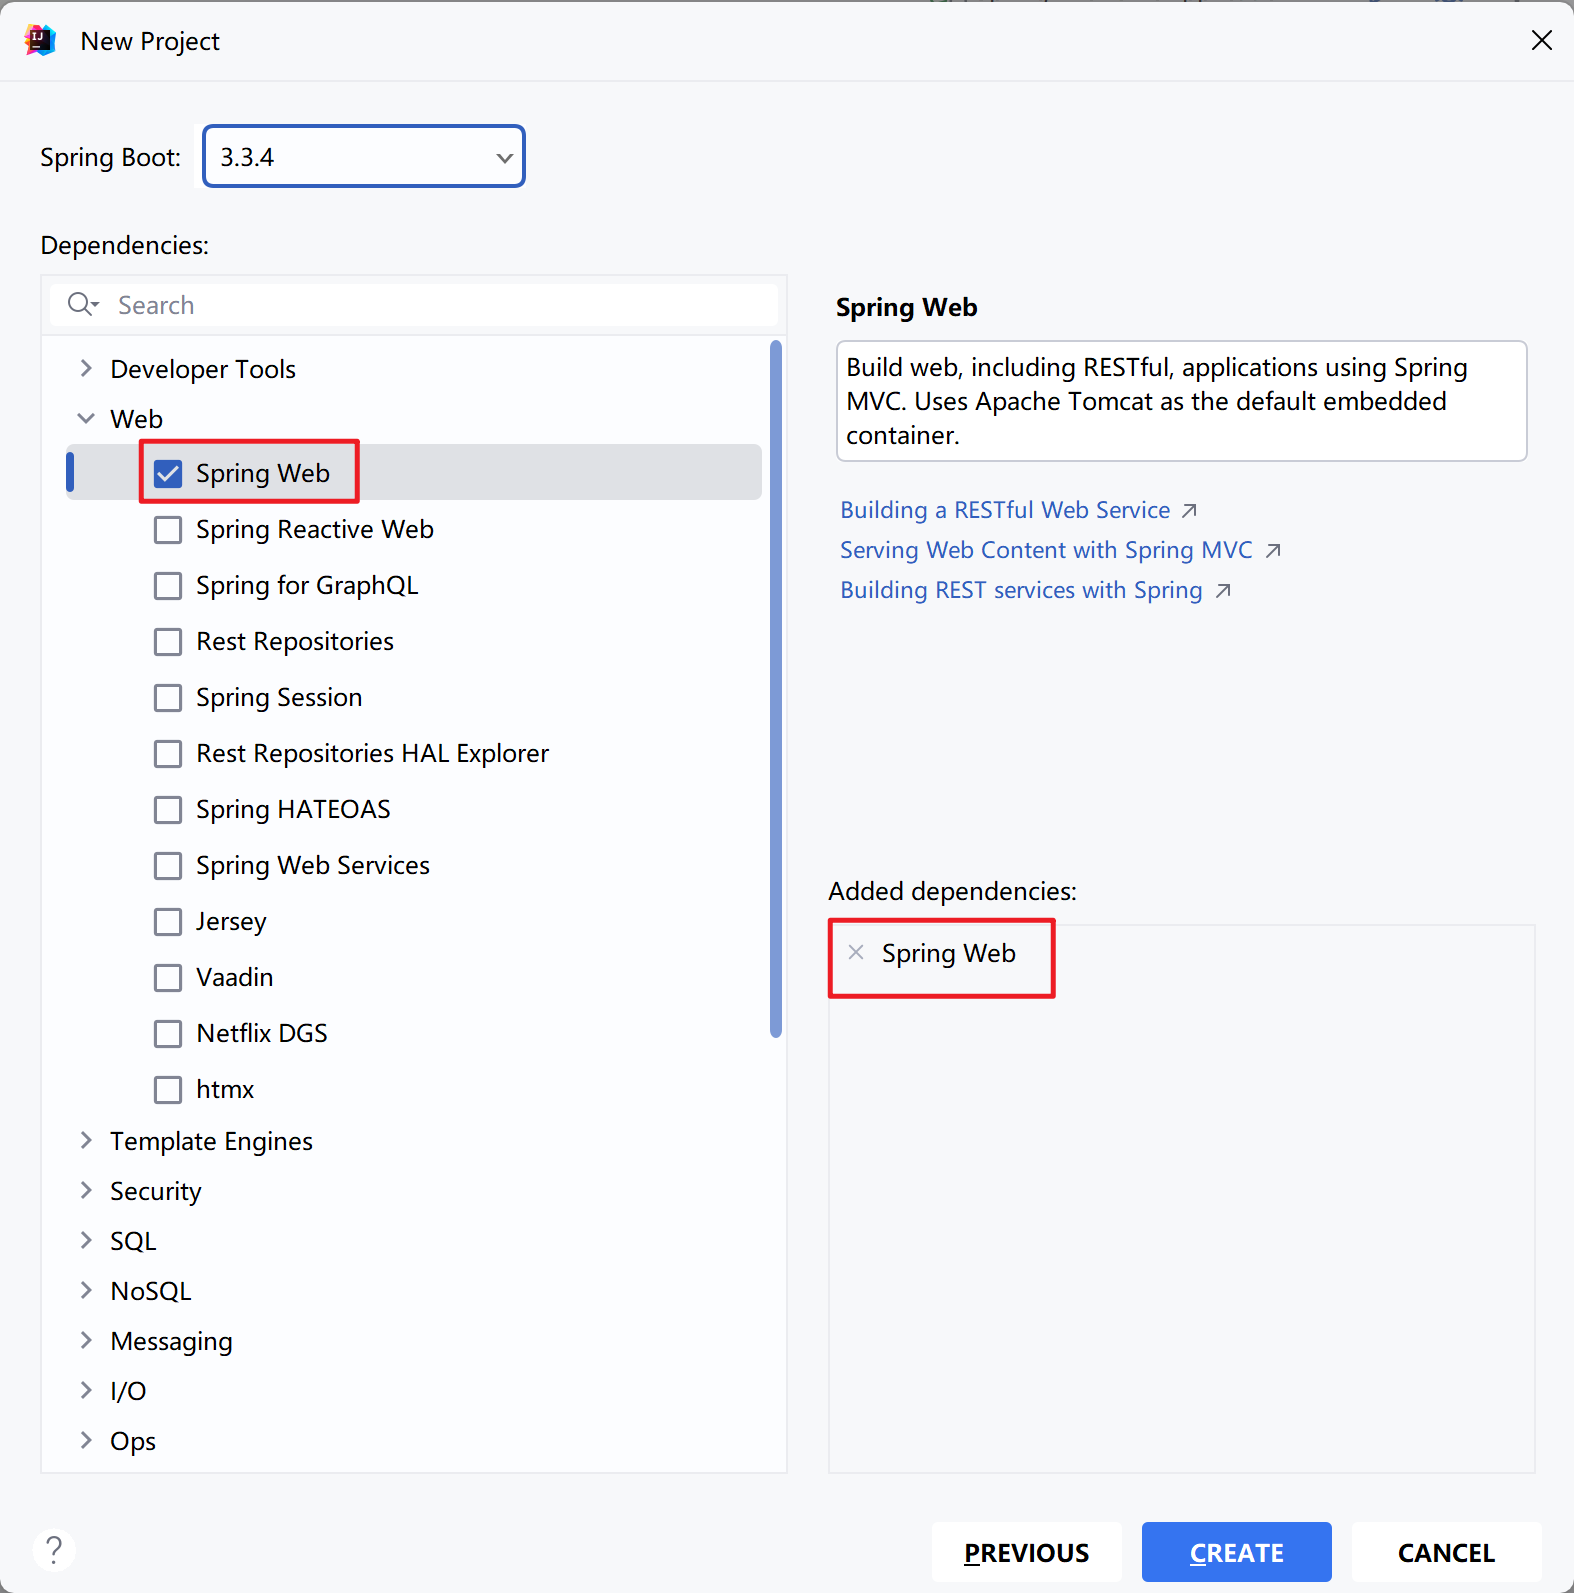The image size is (1574, 1593).
Task: Uncheck the Spring Web checkbox
Action: click(x=168, y=473)
